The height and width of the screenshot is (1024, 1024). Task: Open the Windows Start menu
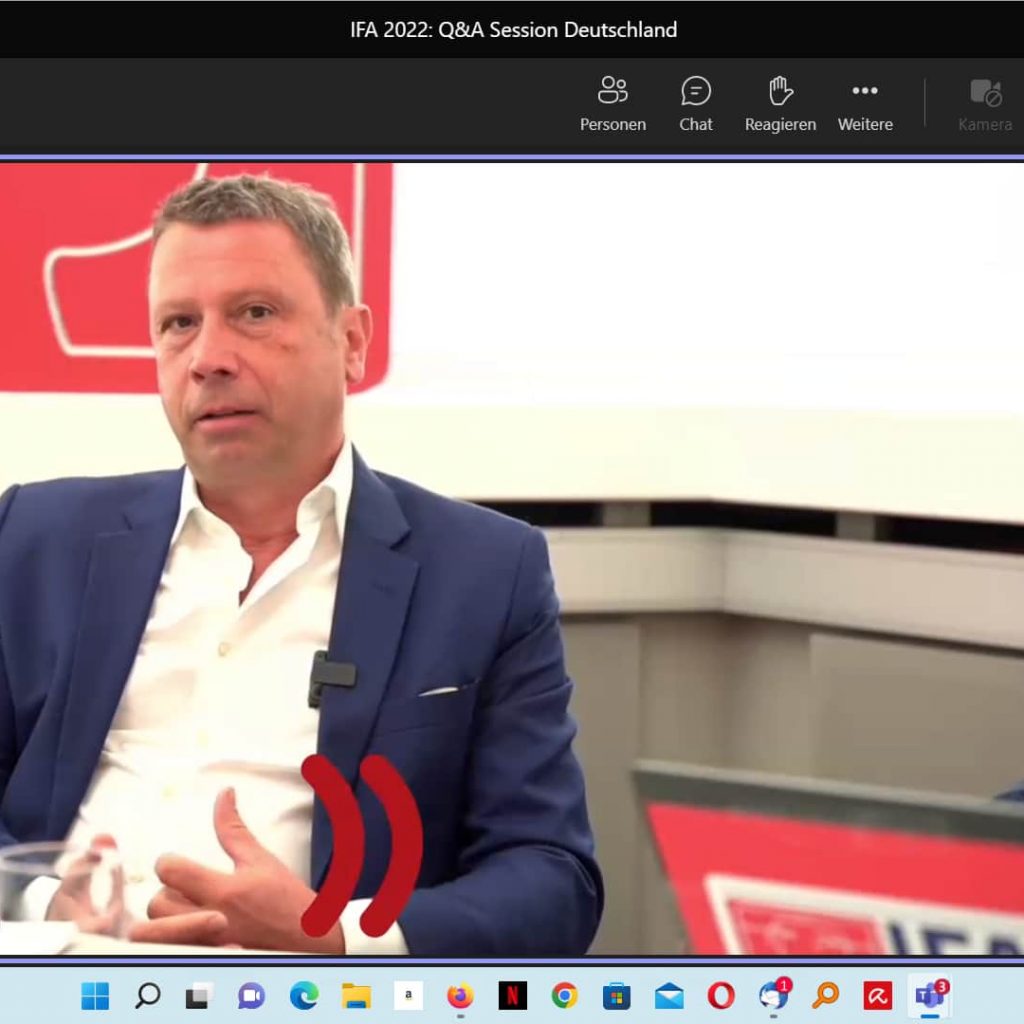[95, 995]
